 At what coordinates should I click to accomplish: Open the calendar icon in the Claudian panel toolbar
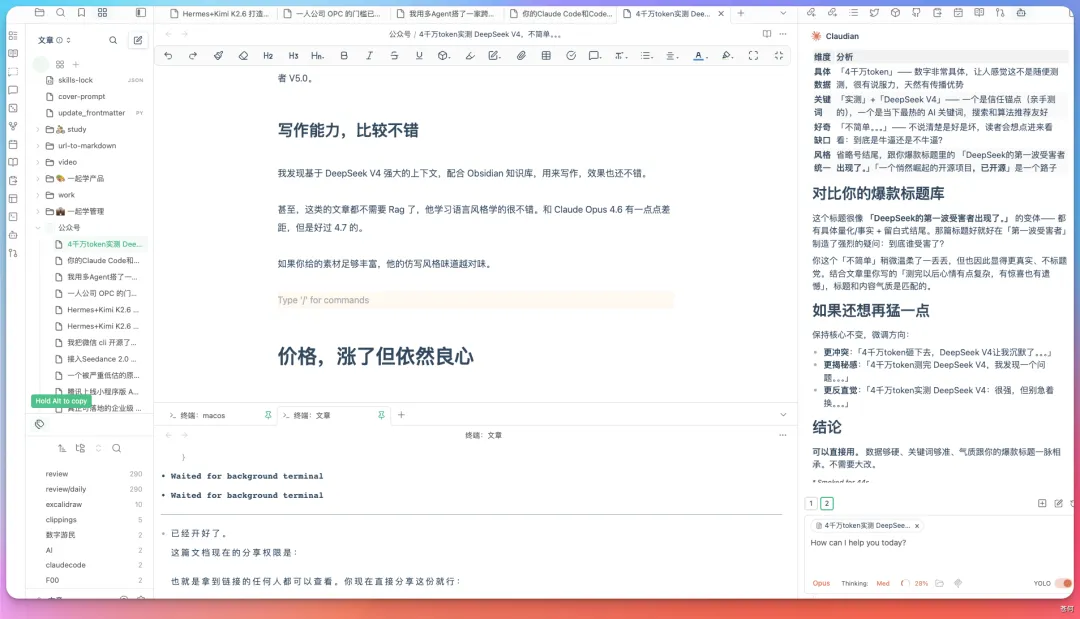959,13
